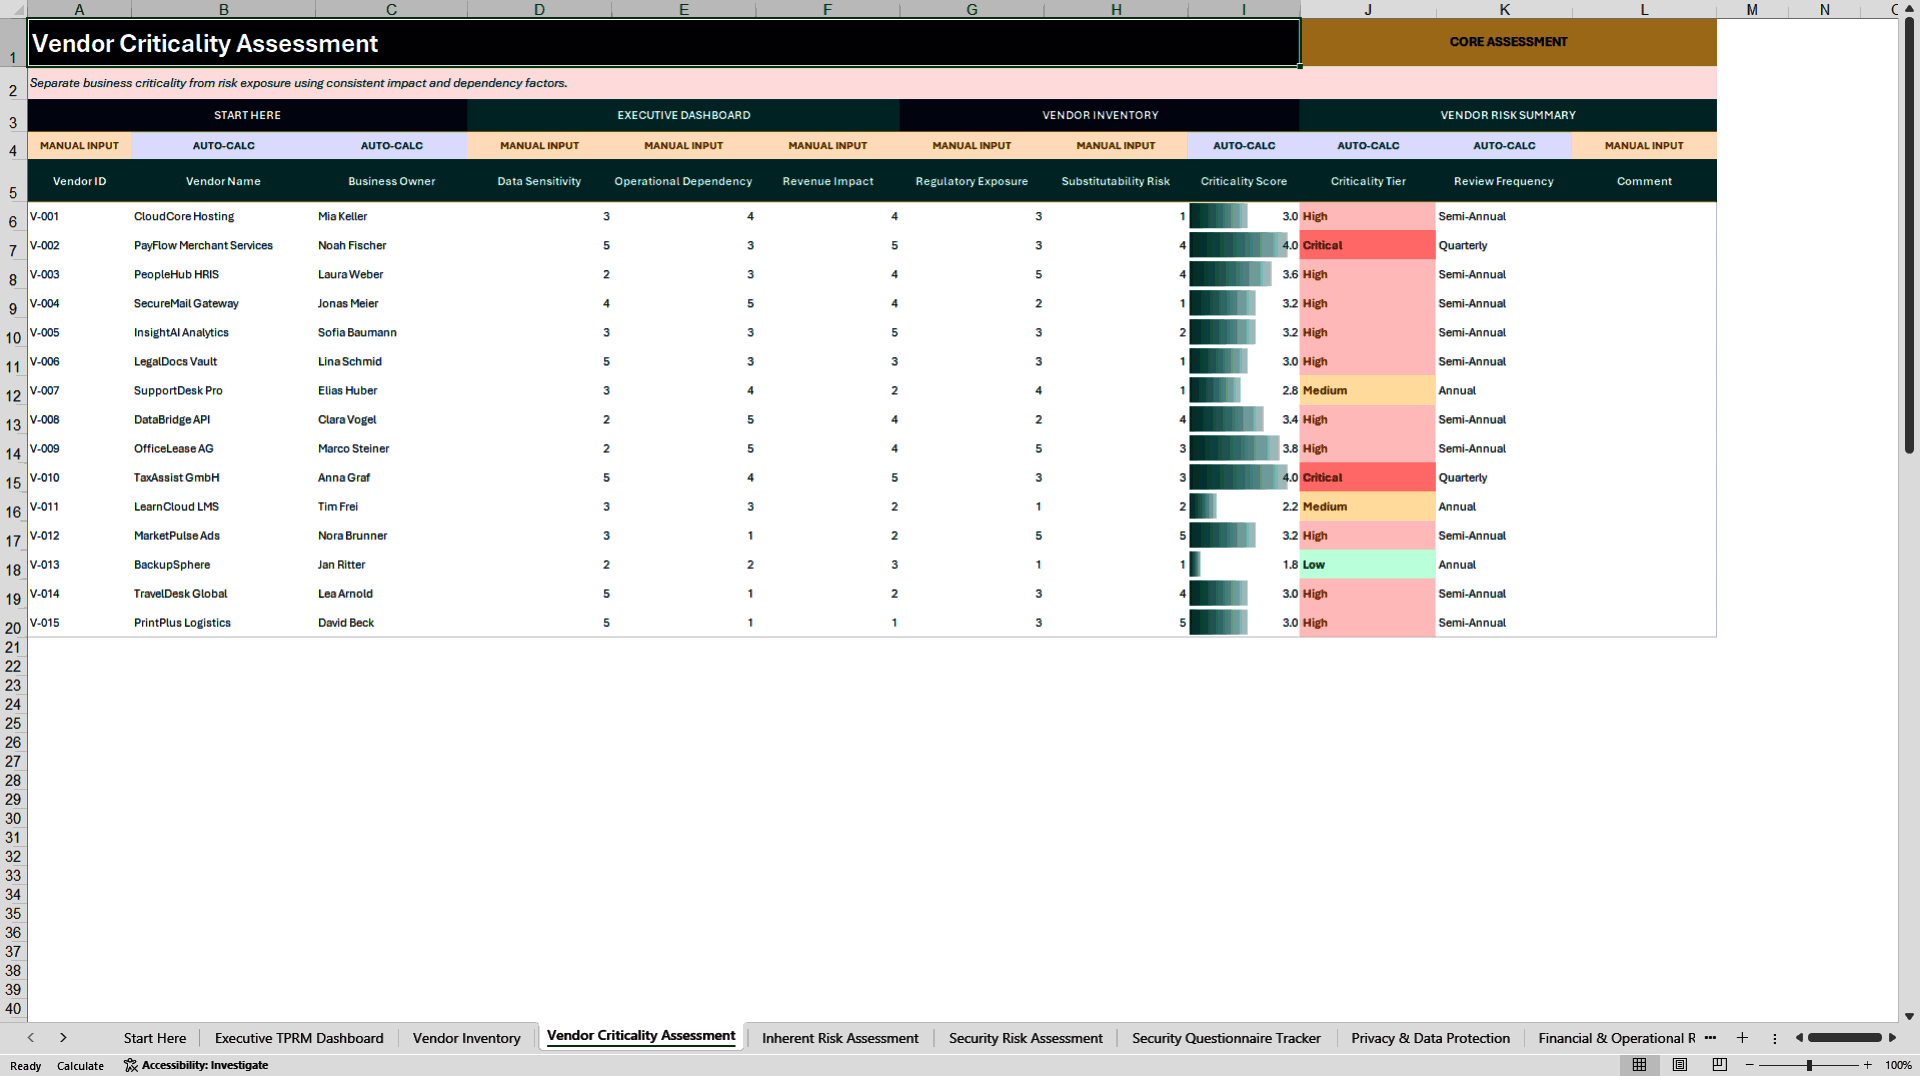This screenshot has height=1076, width=1920.
Task: Open Privacy & Data Protection tab
Action: pyautogui.click(x=1430, y=1038)
